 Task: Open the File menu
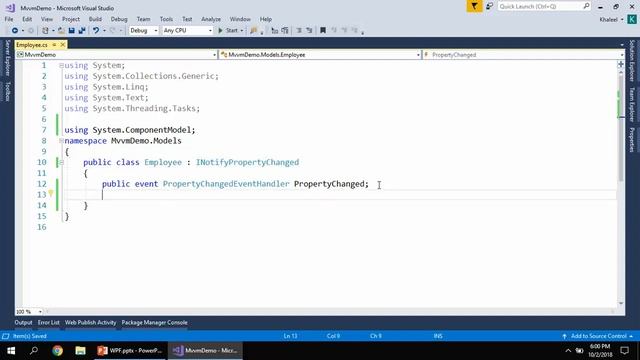tap(9, 19)
